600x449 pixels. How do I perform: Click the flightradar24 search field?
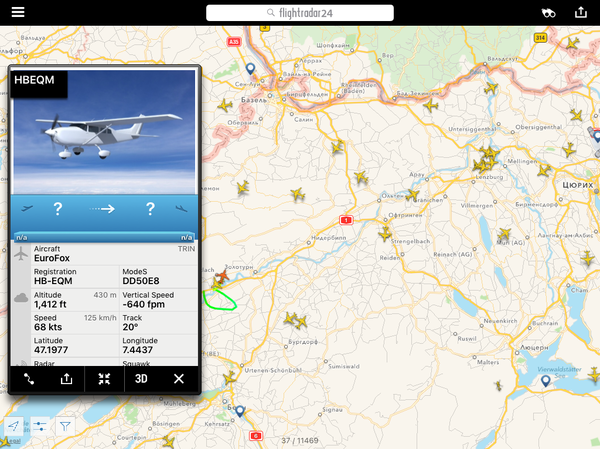pyautogui.click(x=300, y=13)
